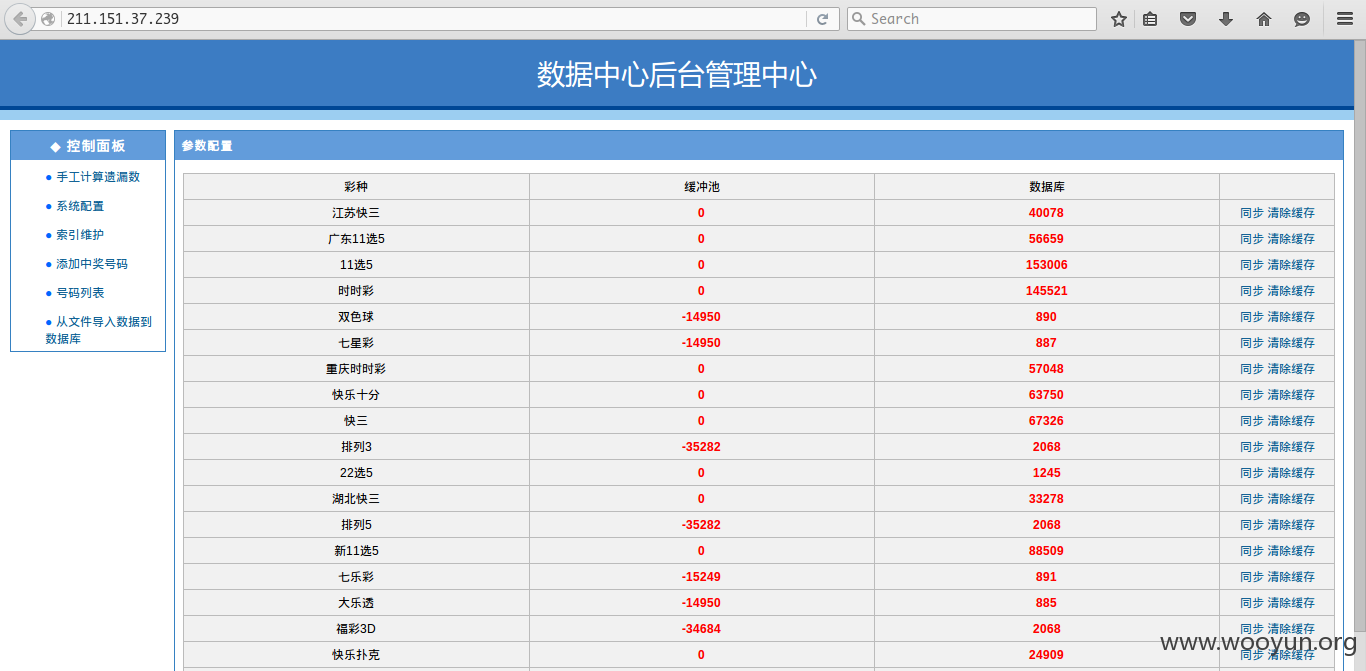The image size is (1366, 671).
Task: Click the 彩种 column header
Action: [x=356, y=187]
